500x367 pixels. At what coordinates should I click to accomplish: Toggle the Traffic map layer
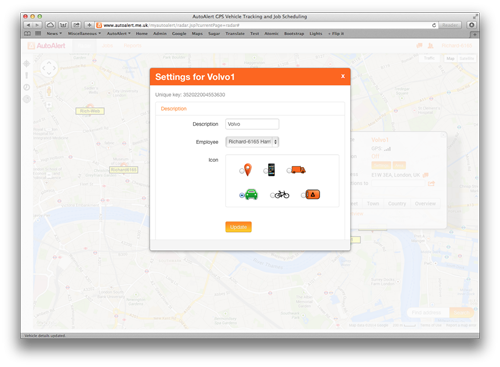point(429,58)
